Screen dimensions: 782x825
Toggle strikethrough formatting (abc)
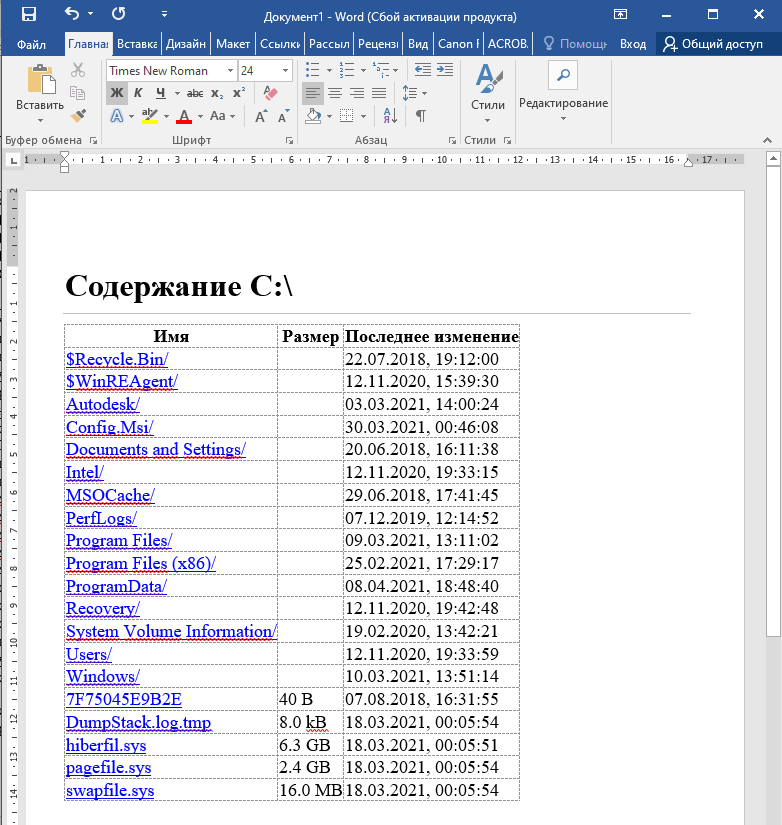(x=194, y=93)
